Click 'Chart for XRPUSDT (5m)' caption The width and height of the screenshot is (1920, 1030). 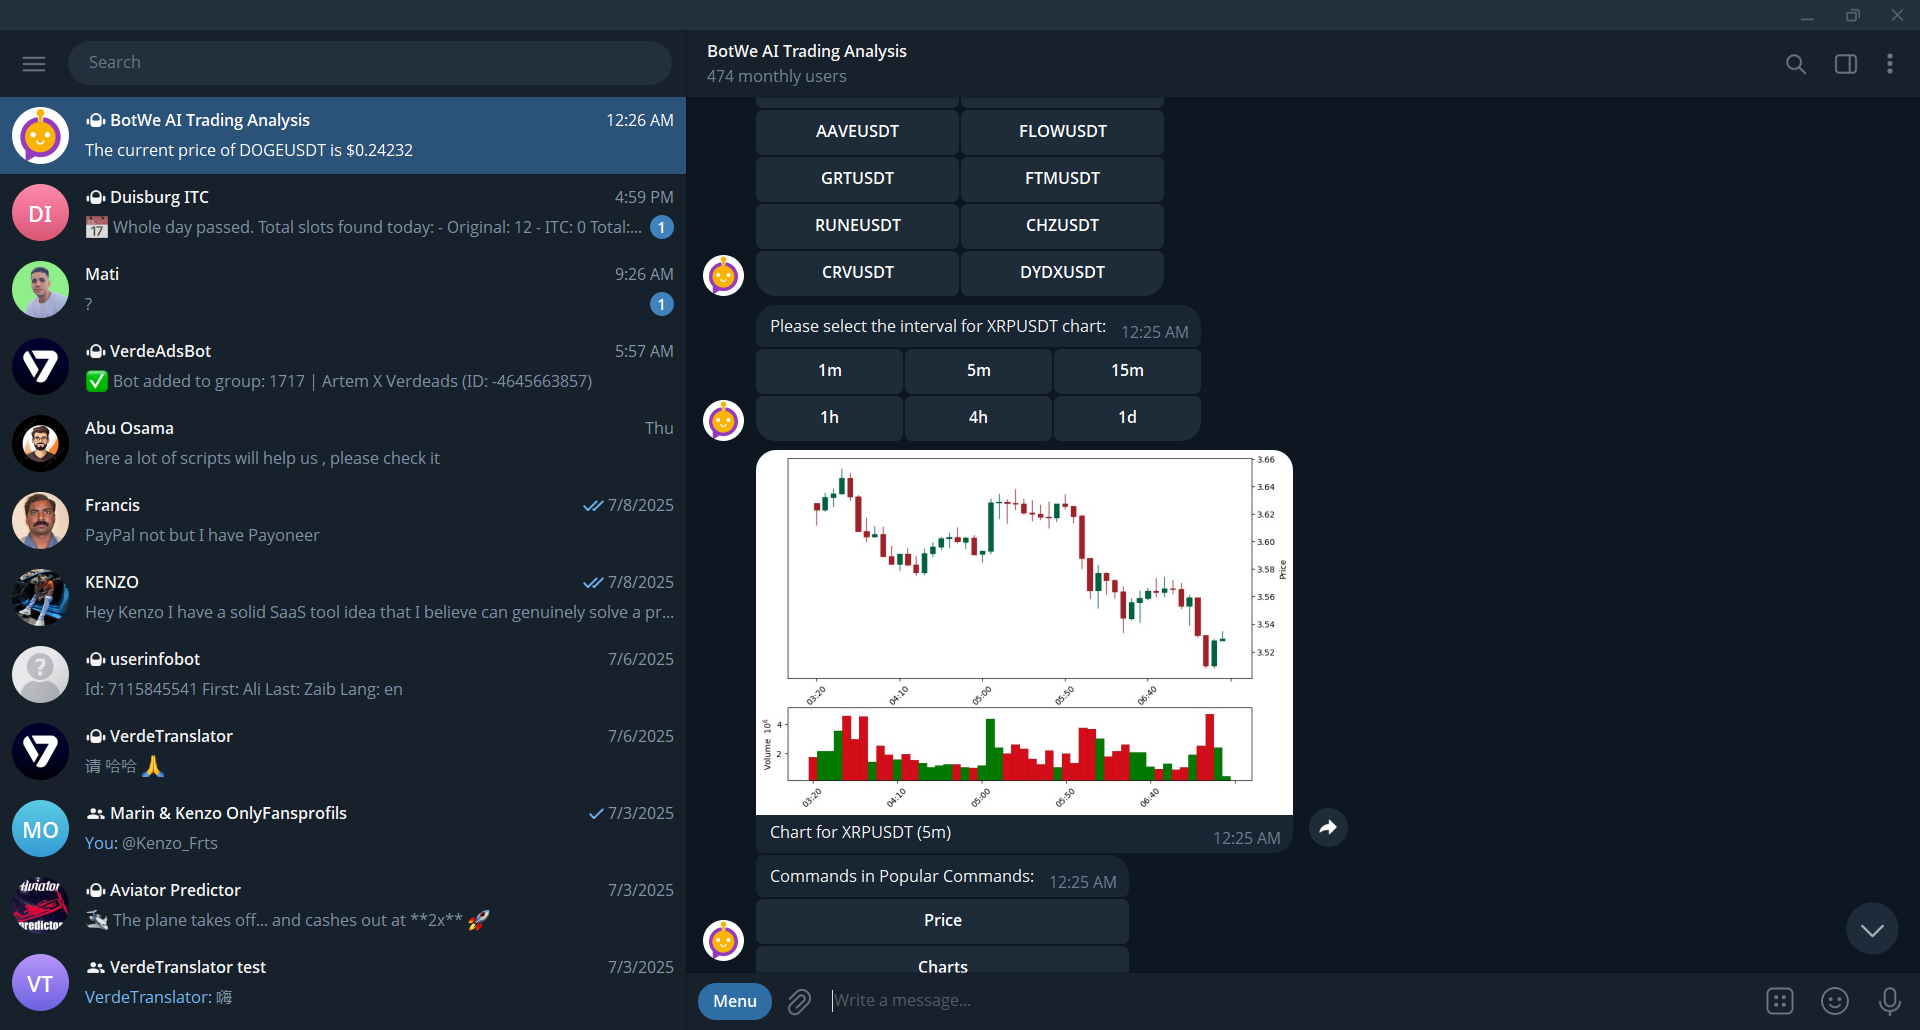point(860,832)
